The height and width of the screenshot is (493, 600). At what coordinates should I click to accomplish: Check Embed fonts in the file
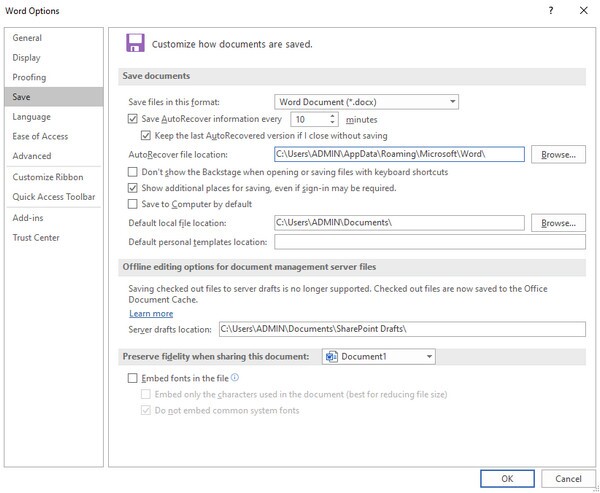pos(134,379)
